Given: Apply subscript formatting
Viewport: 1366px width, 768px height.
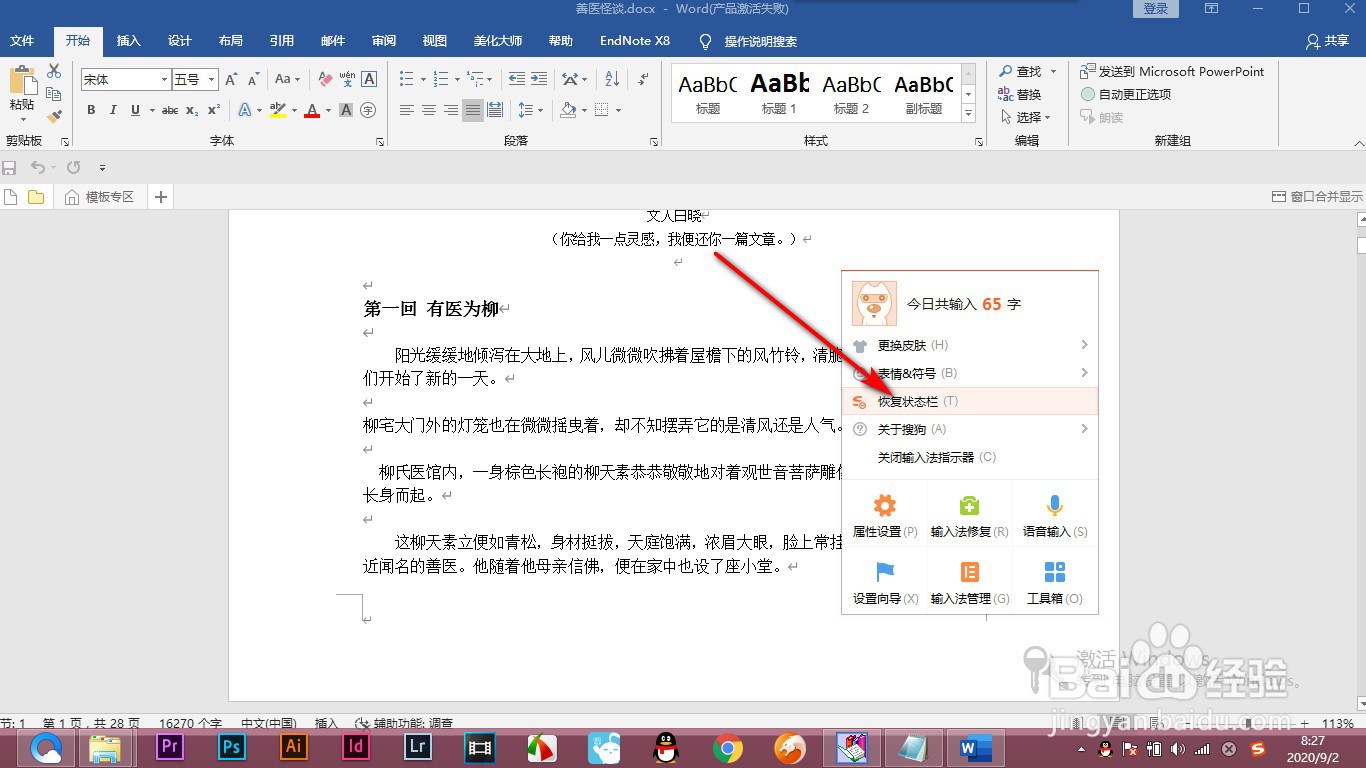Looking at the screenshot, I should (192, 110).
